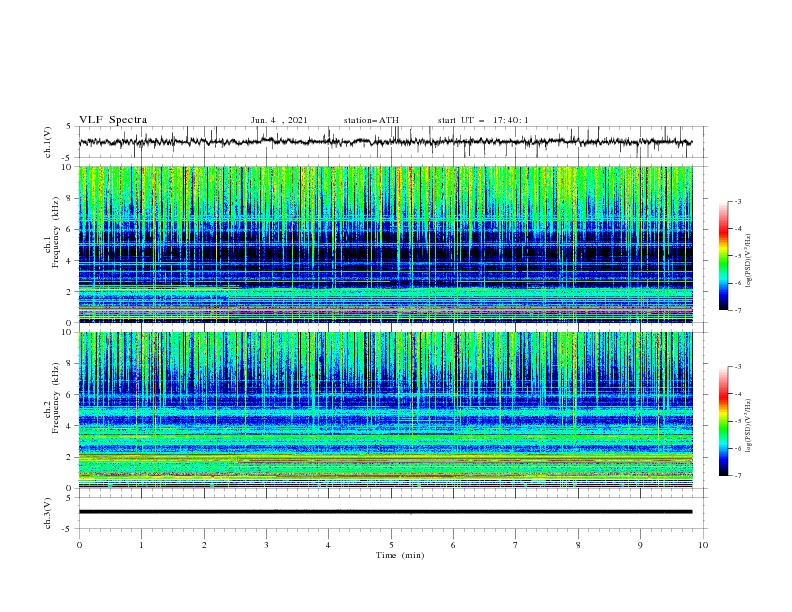Click the -7 tick on ch.2 colorbar
Viewport: 792px width, 612px height.
coord(738,476)
